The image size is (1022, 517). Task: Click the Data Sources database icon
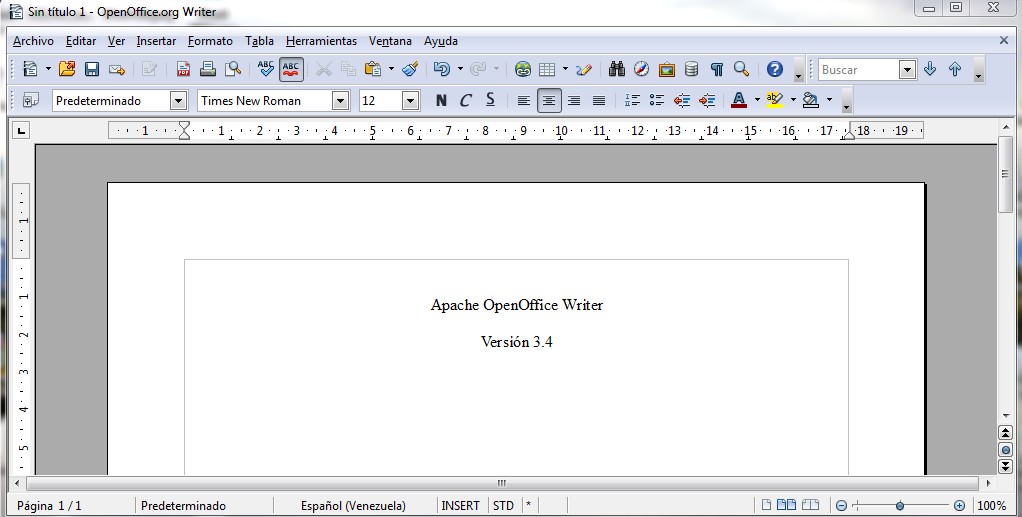[x=691, y=69]
